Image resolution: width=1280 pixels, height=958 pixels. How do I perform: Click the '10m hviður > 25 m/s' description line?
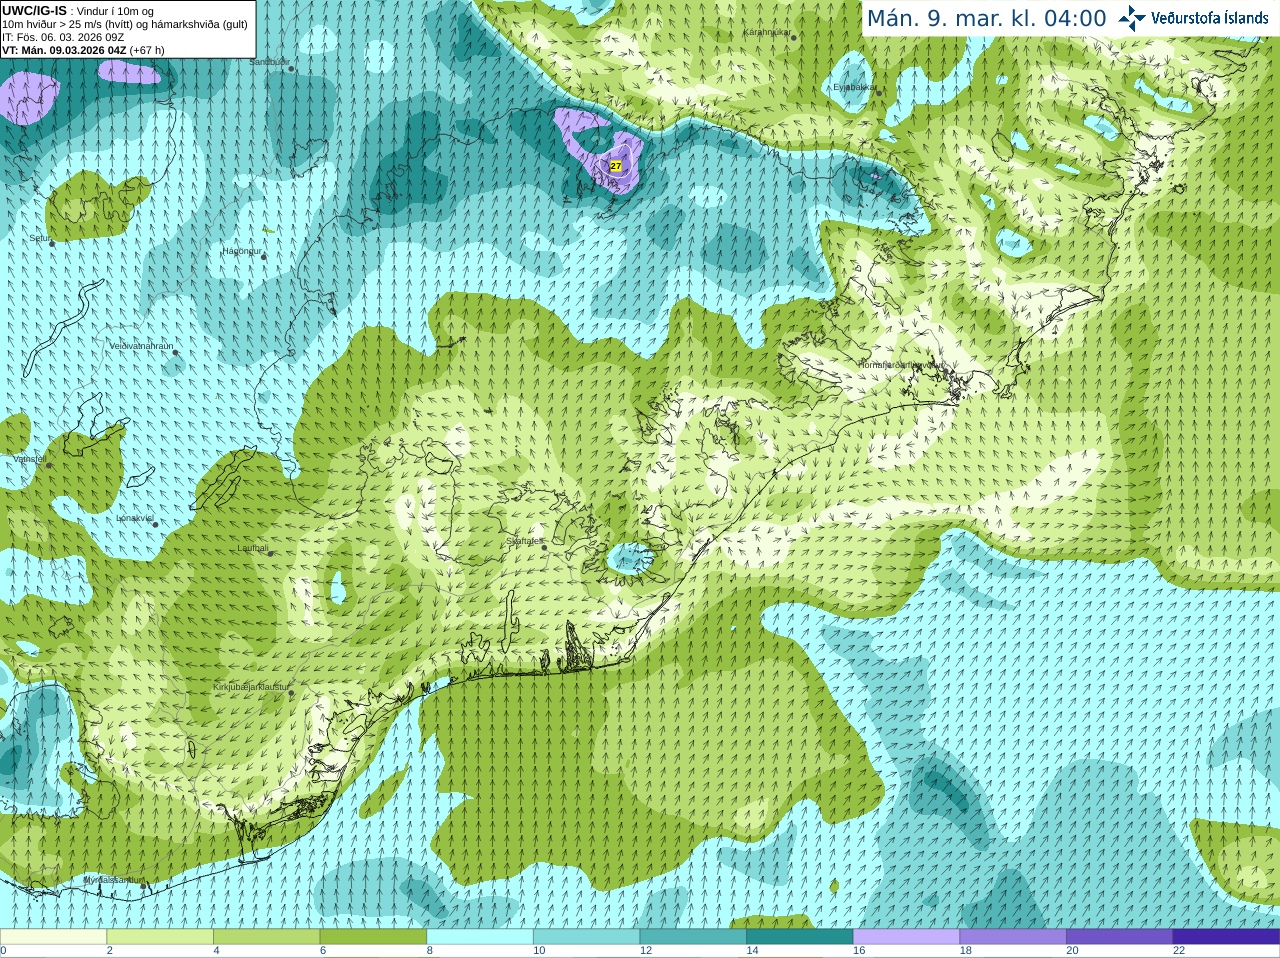[x=125, y=24]
